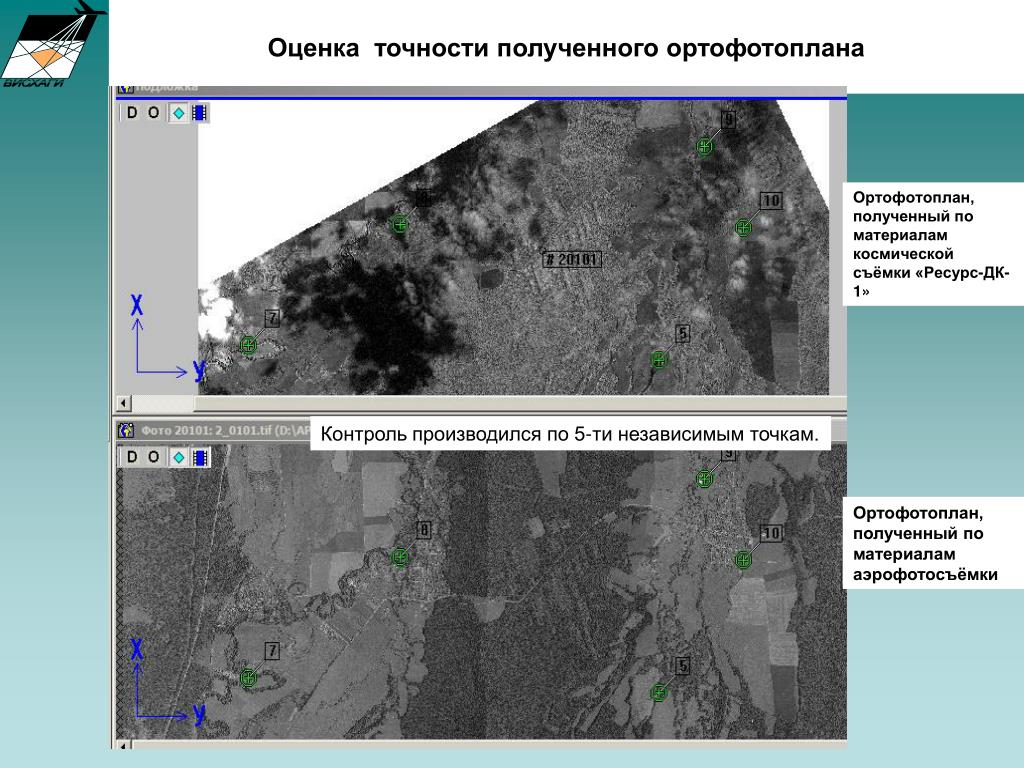Click the O tool in the lower photo window toolbar

pos(153,456)
